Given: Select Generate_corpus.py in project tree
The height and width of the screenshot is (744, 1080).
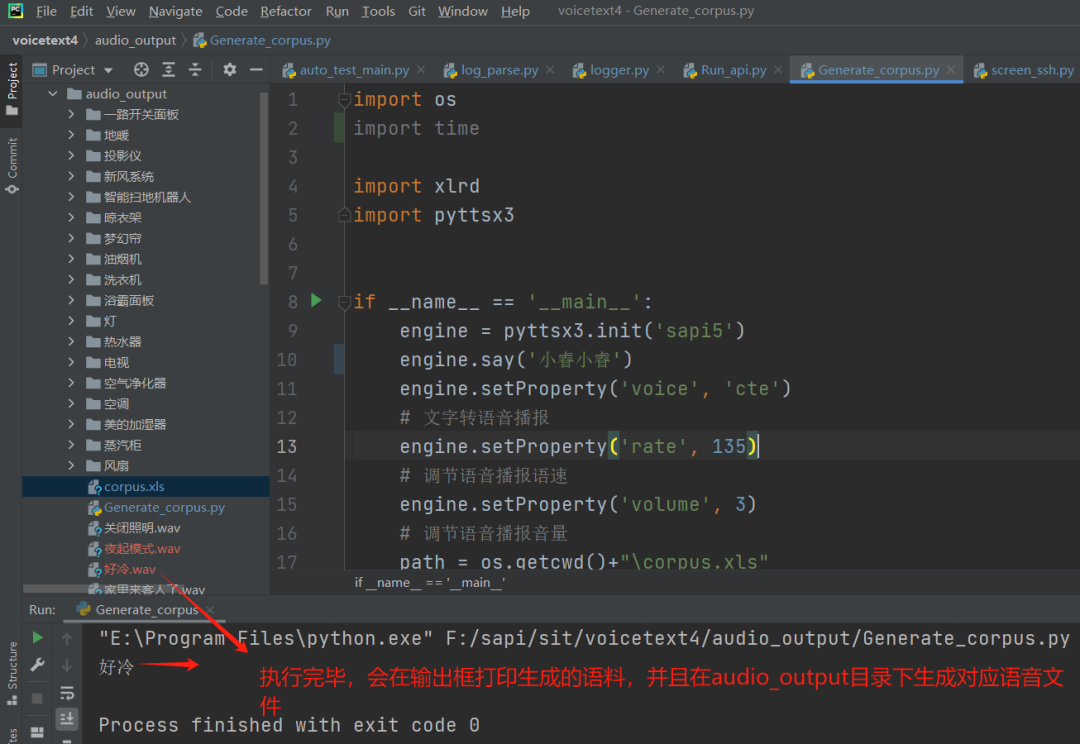Looking at the screenshot, I should (145, 507).
